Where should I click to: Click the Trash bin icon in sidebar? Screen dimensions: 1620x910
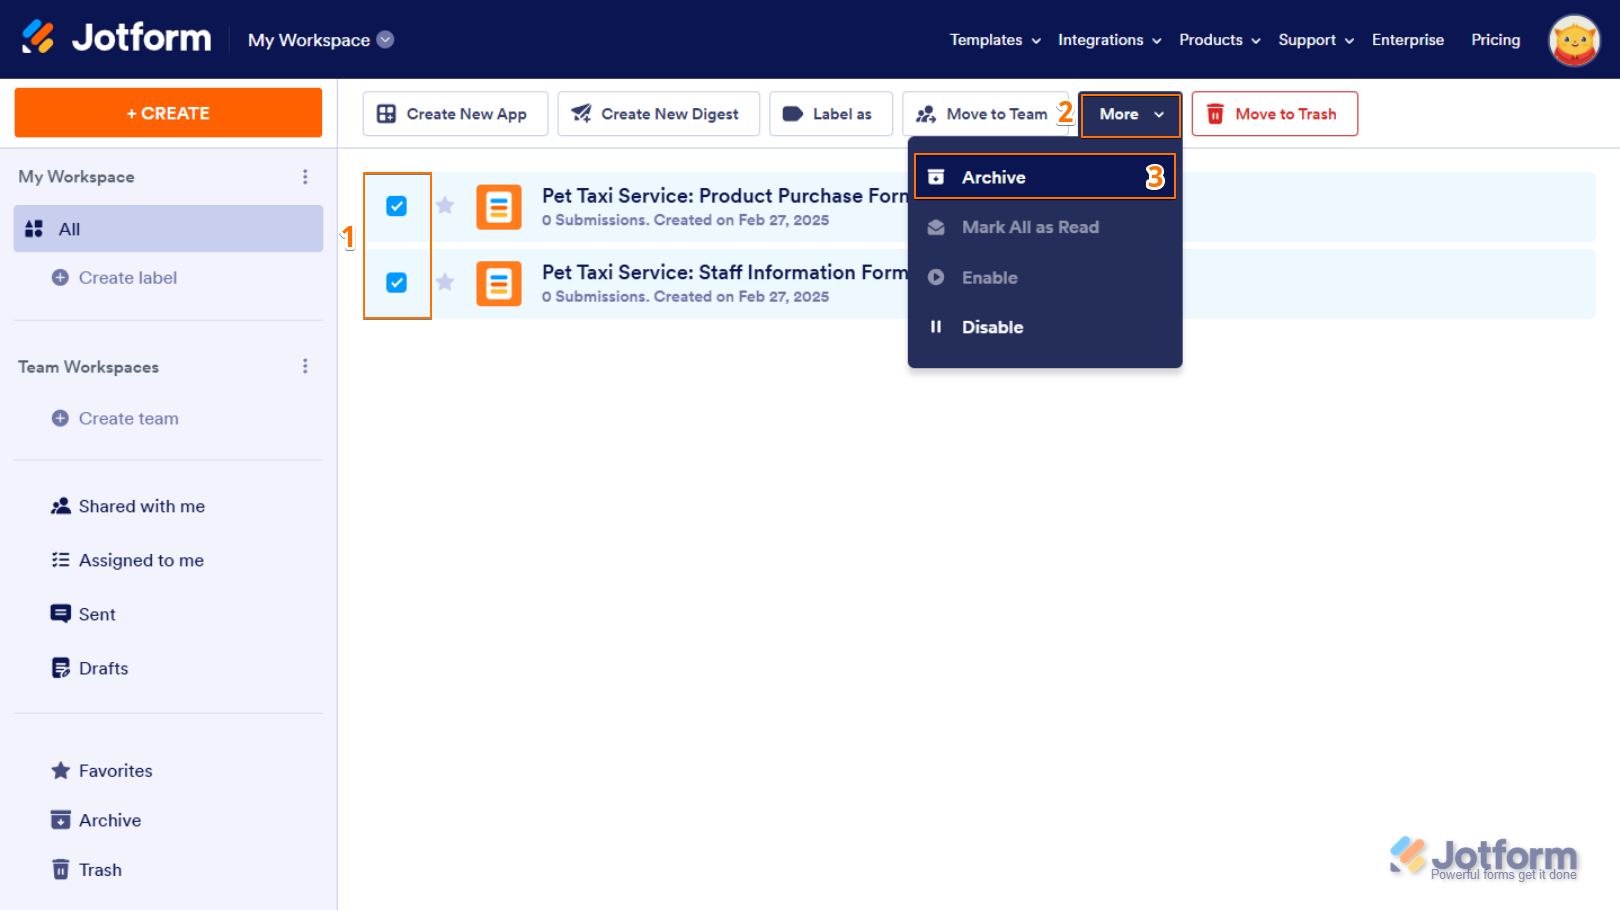point(61,869)
